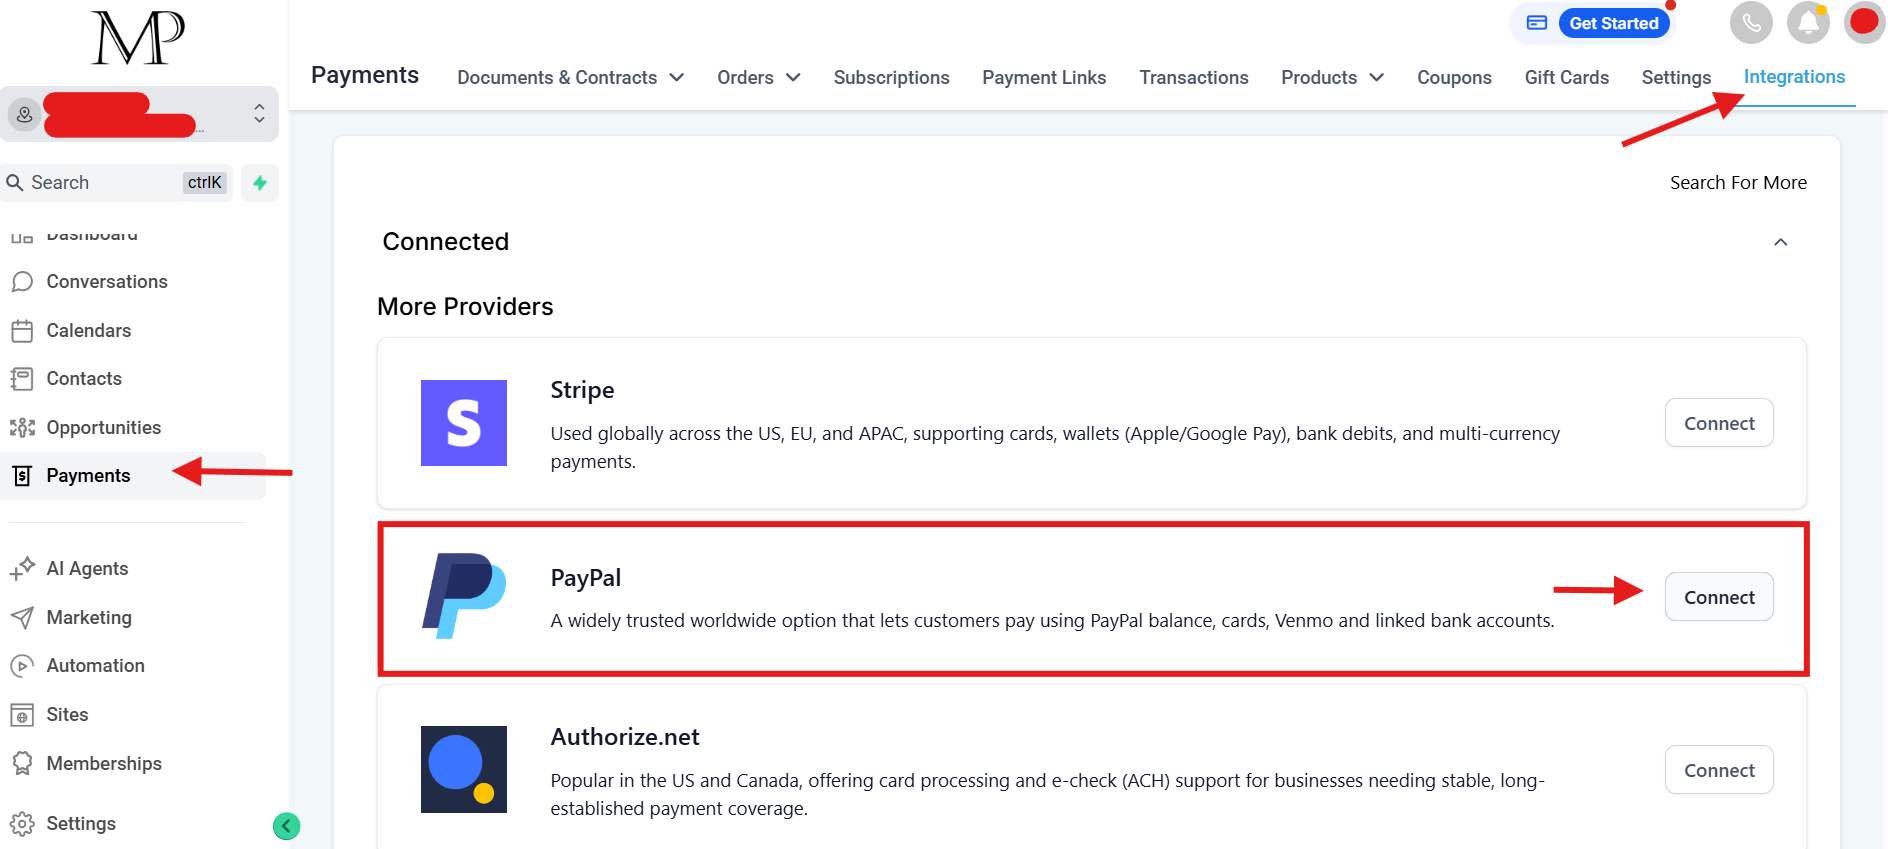1888x849 pixels.
Task: Click the Automation play icon
Action: (22, 666)
